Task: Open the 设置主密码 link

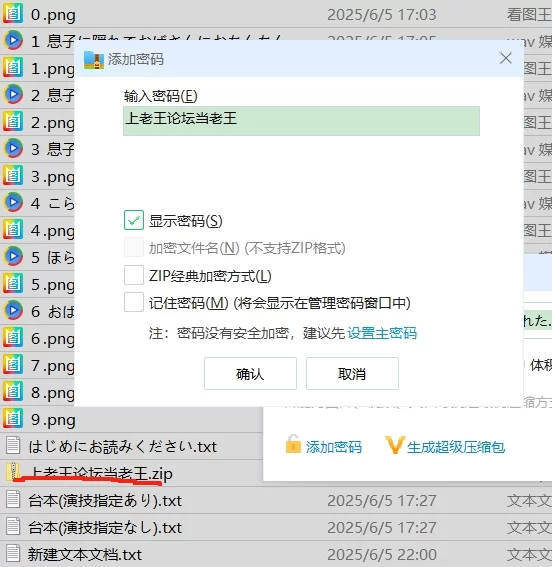Action: click(x=382, y=333)
